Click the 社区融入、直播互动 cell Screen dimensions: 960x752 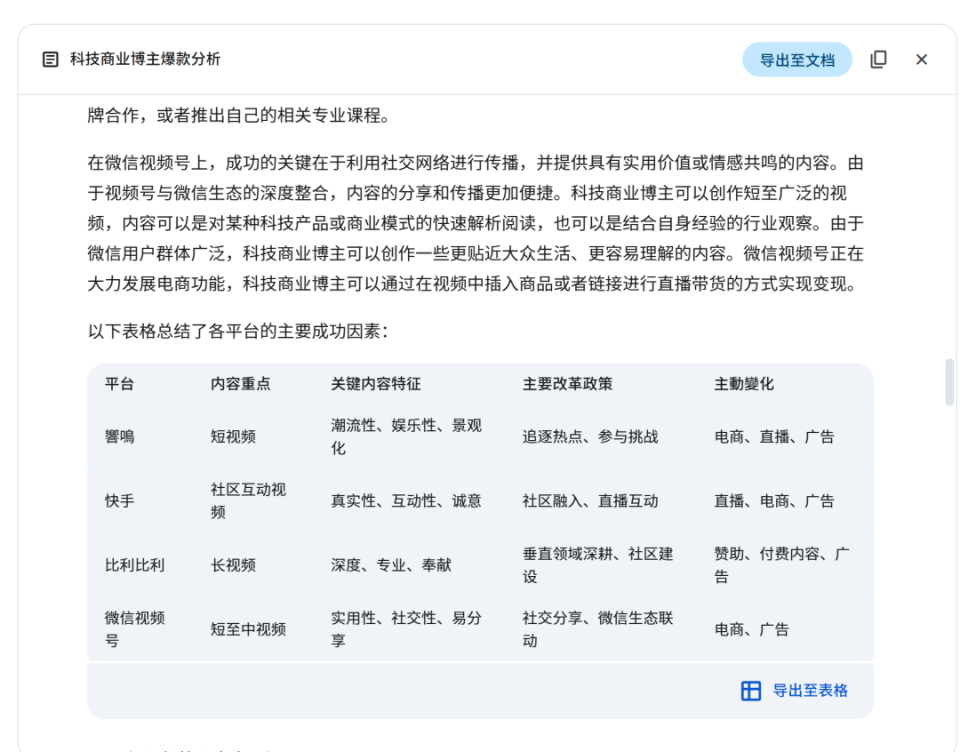tap(590, 501)
